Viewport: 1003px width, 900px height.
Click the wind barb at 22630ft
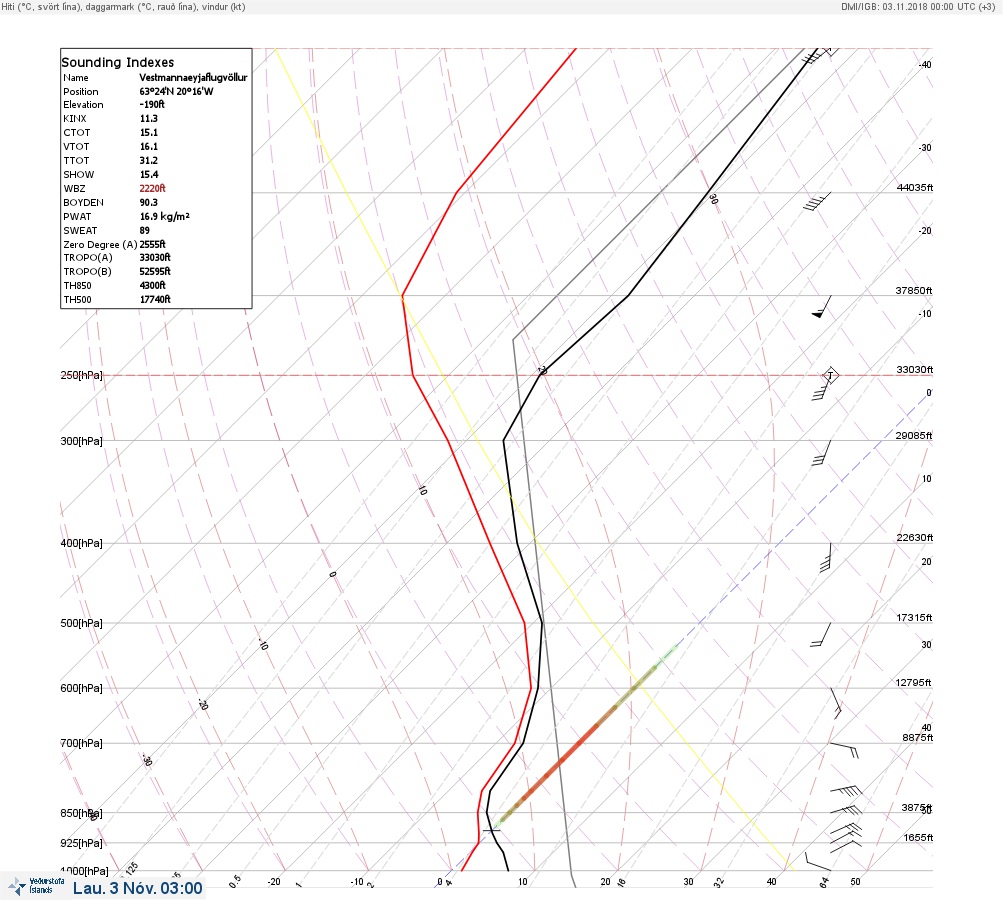coord(825,558)
